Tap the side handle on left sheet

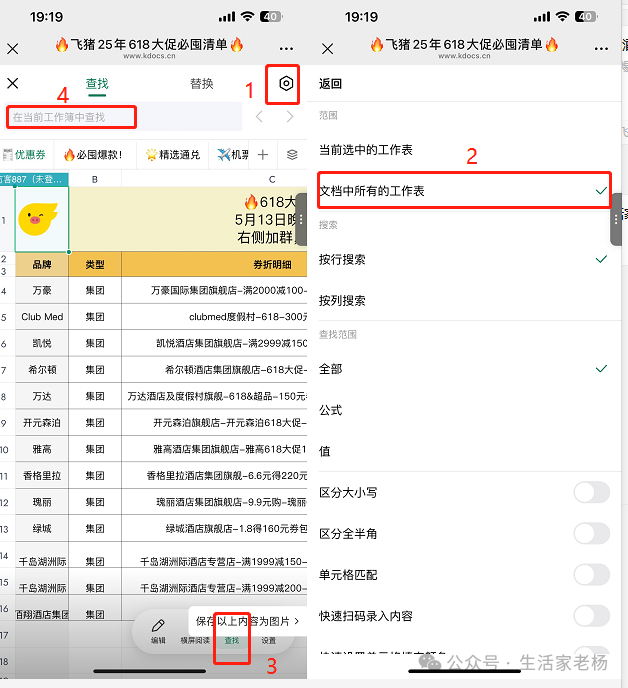[301, 219]
